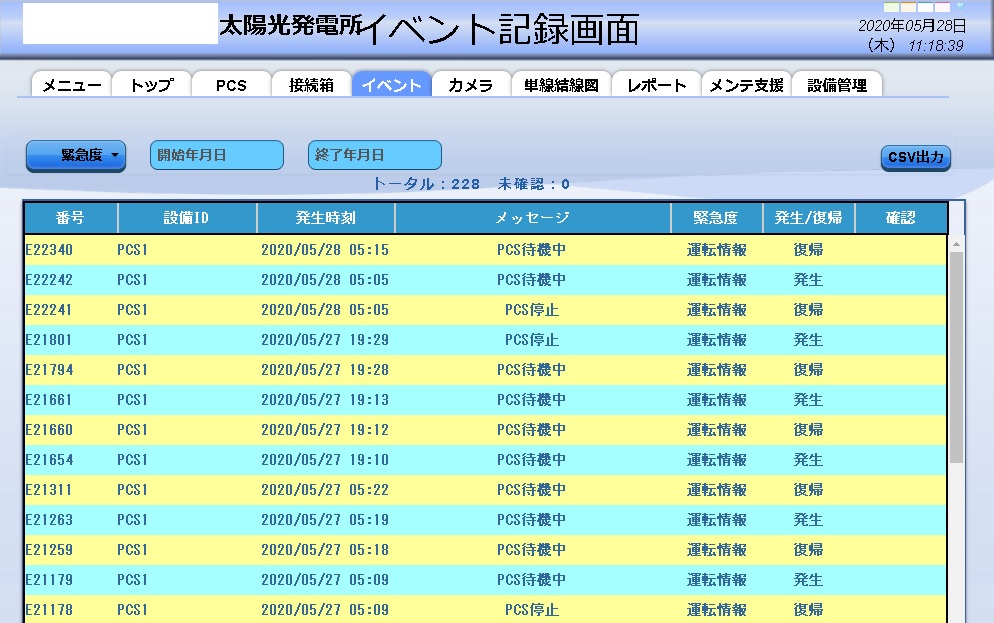Image resolution: width=994 pixels, height=623 pixels.
Task: Select the レポート tab
Action: click(x=656, y=85)
